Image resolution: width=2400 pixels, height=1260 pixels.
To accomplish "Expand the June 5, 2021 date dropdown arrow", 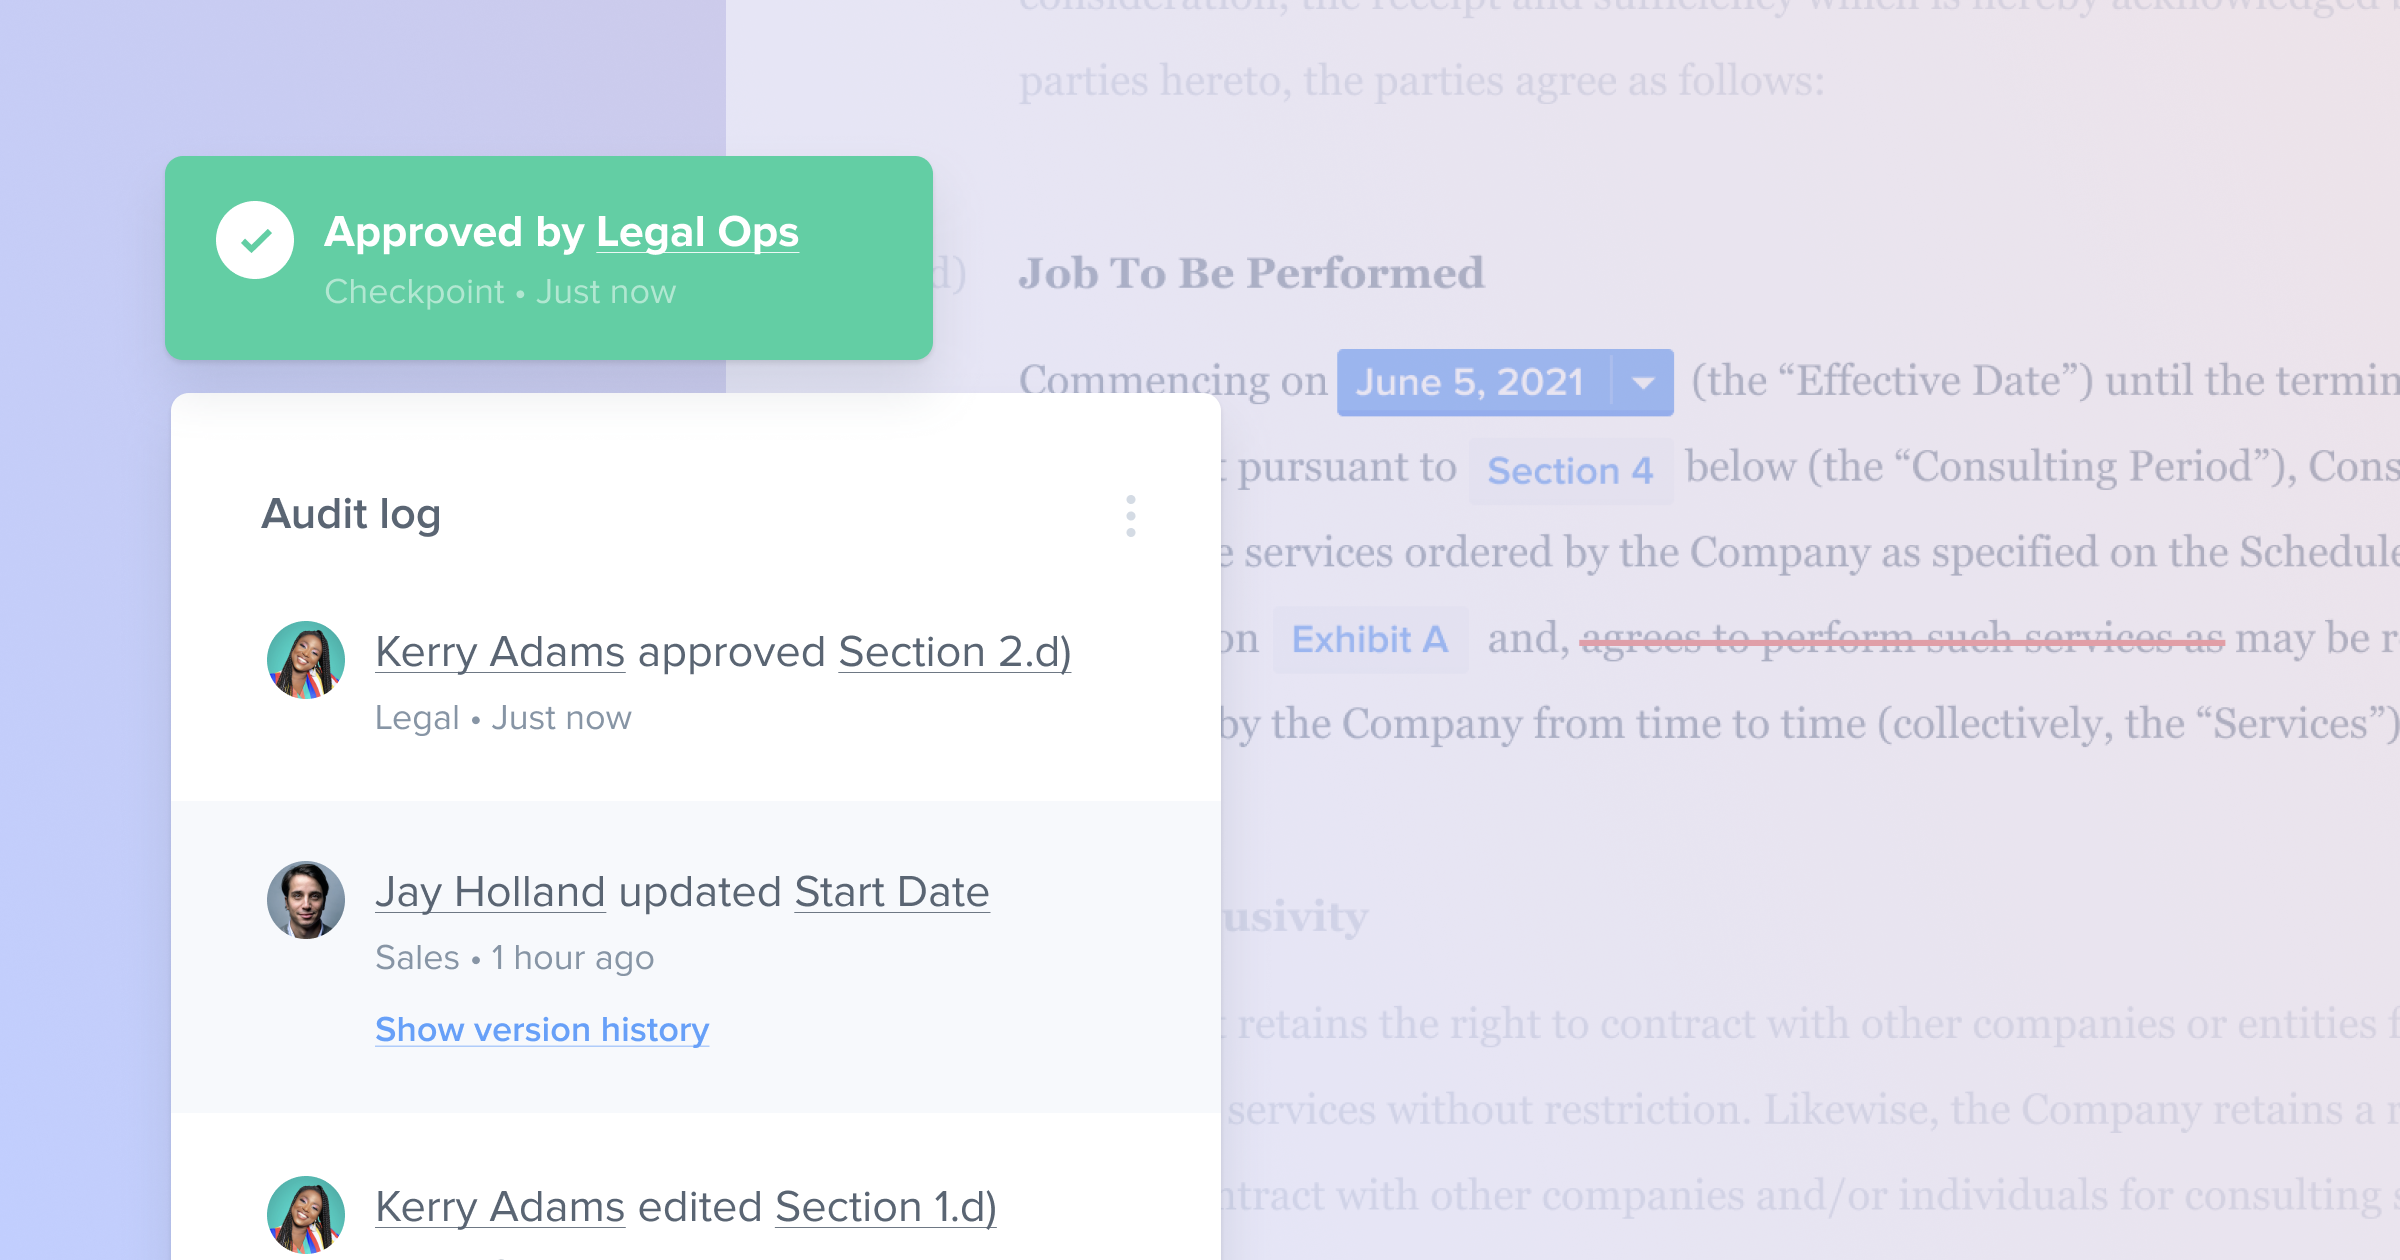I will [x=1643, y=382].
